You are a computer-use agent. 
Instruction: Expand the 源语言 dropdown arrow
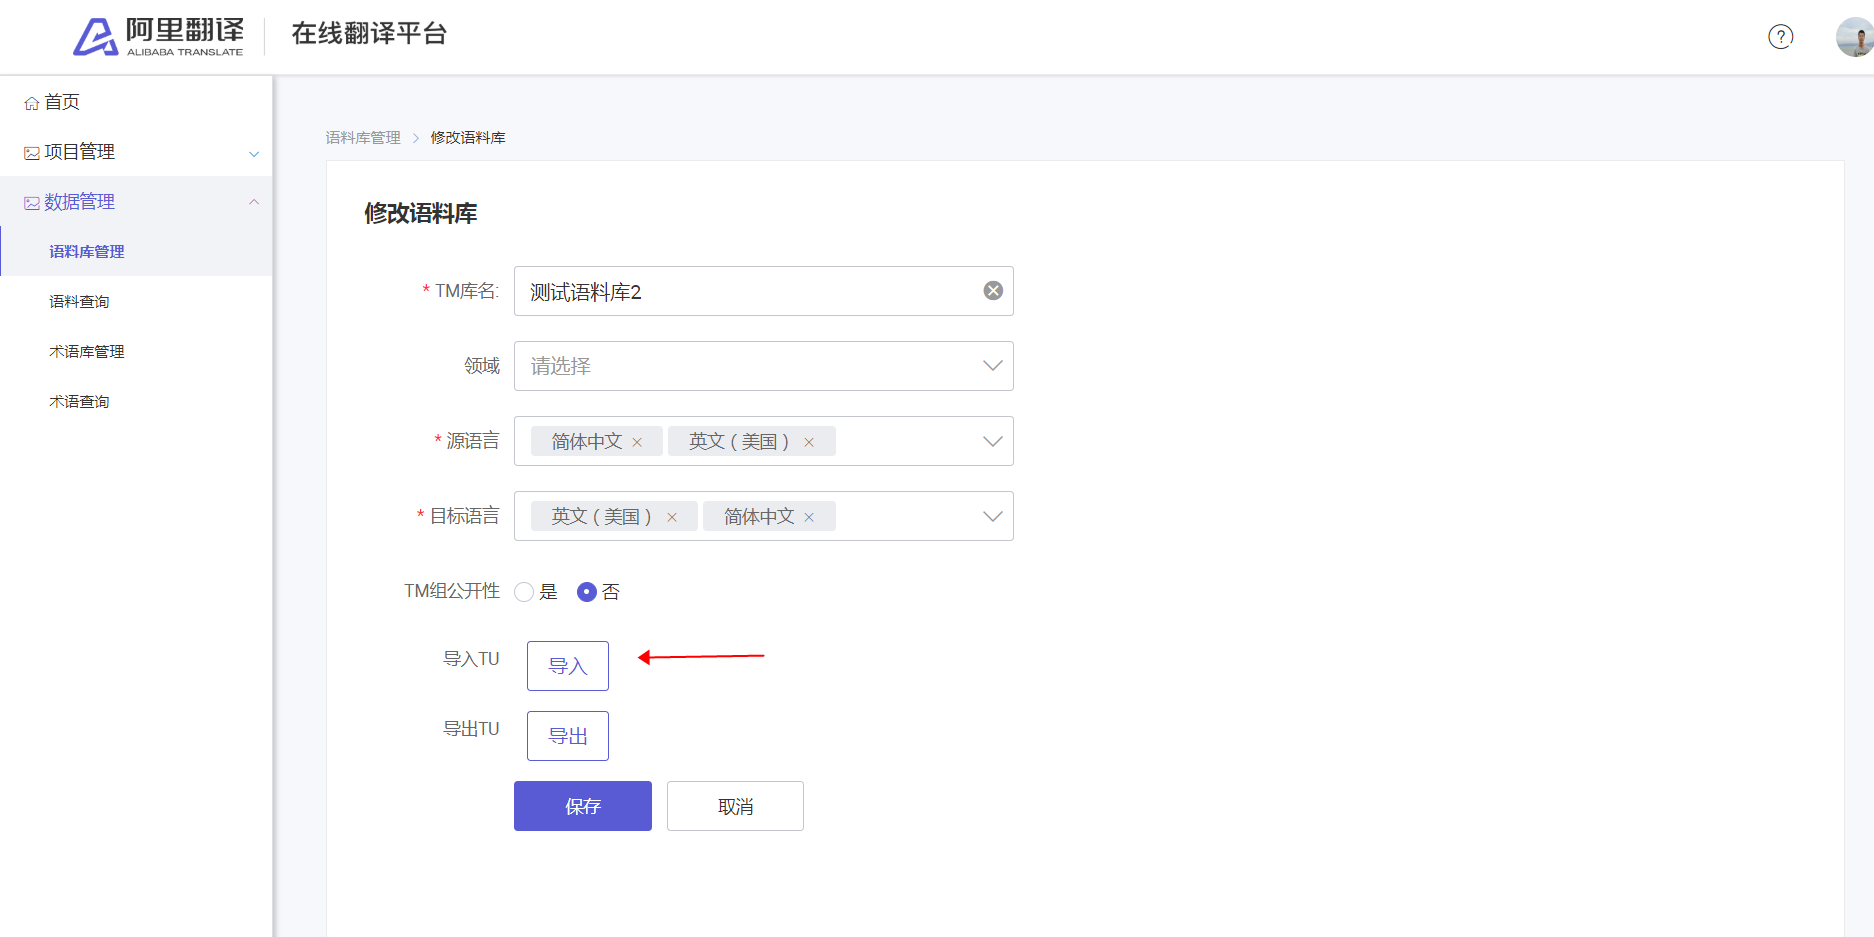pyautogui.click(x=992, y=441)
